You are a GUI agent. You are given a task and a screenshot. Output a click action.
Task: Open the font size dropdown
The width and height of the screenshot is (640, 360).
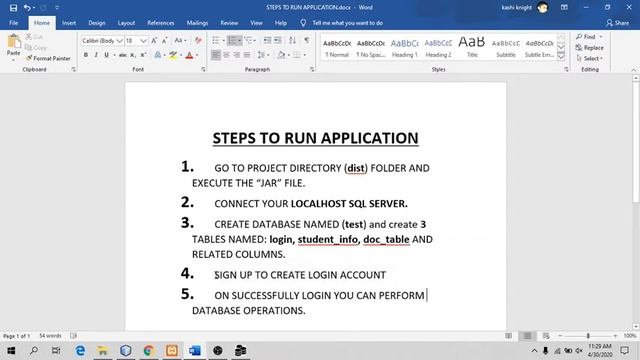tap(143, 41)
